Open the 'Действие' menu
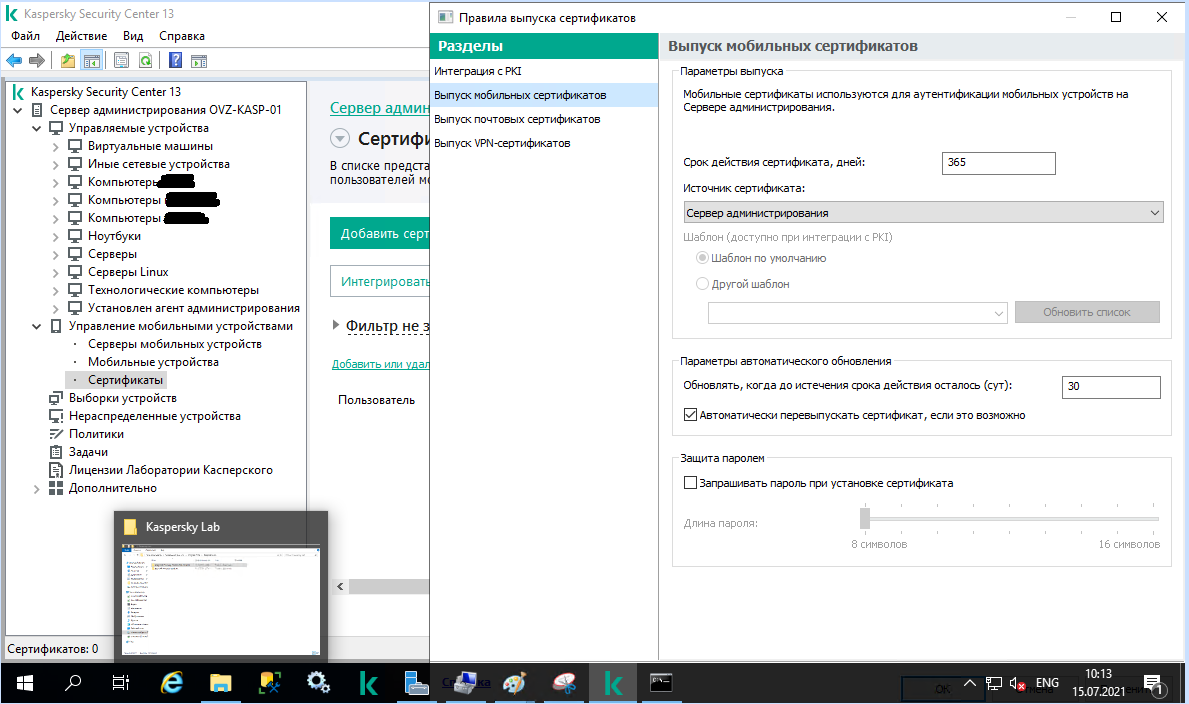Screen dimensions: 1189x704 coord(81,36)
